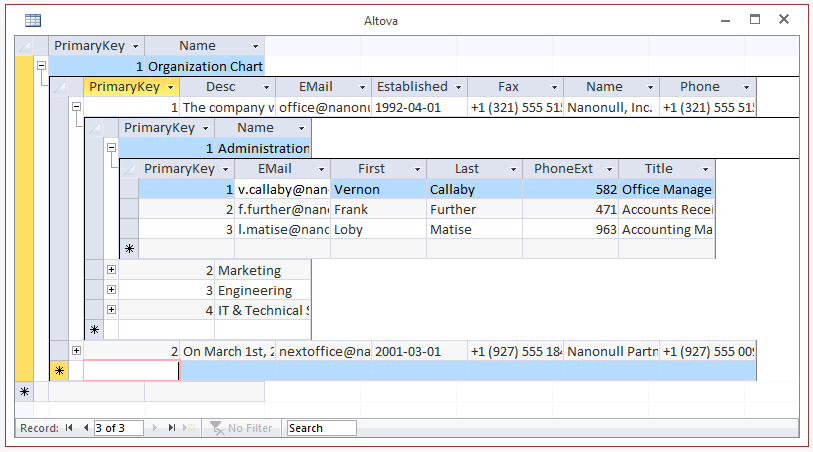
Task: Jump to last record navigation button
Action: pos(172,428)
